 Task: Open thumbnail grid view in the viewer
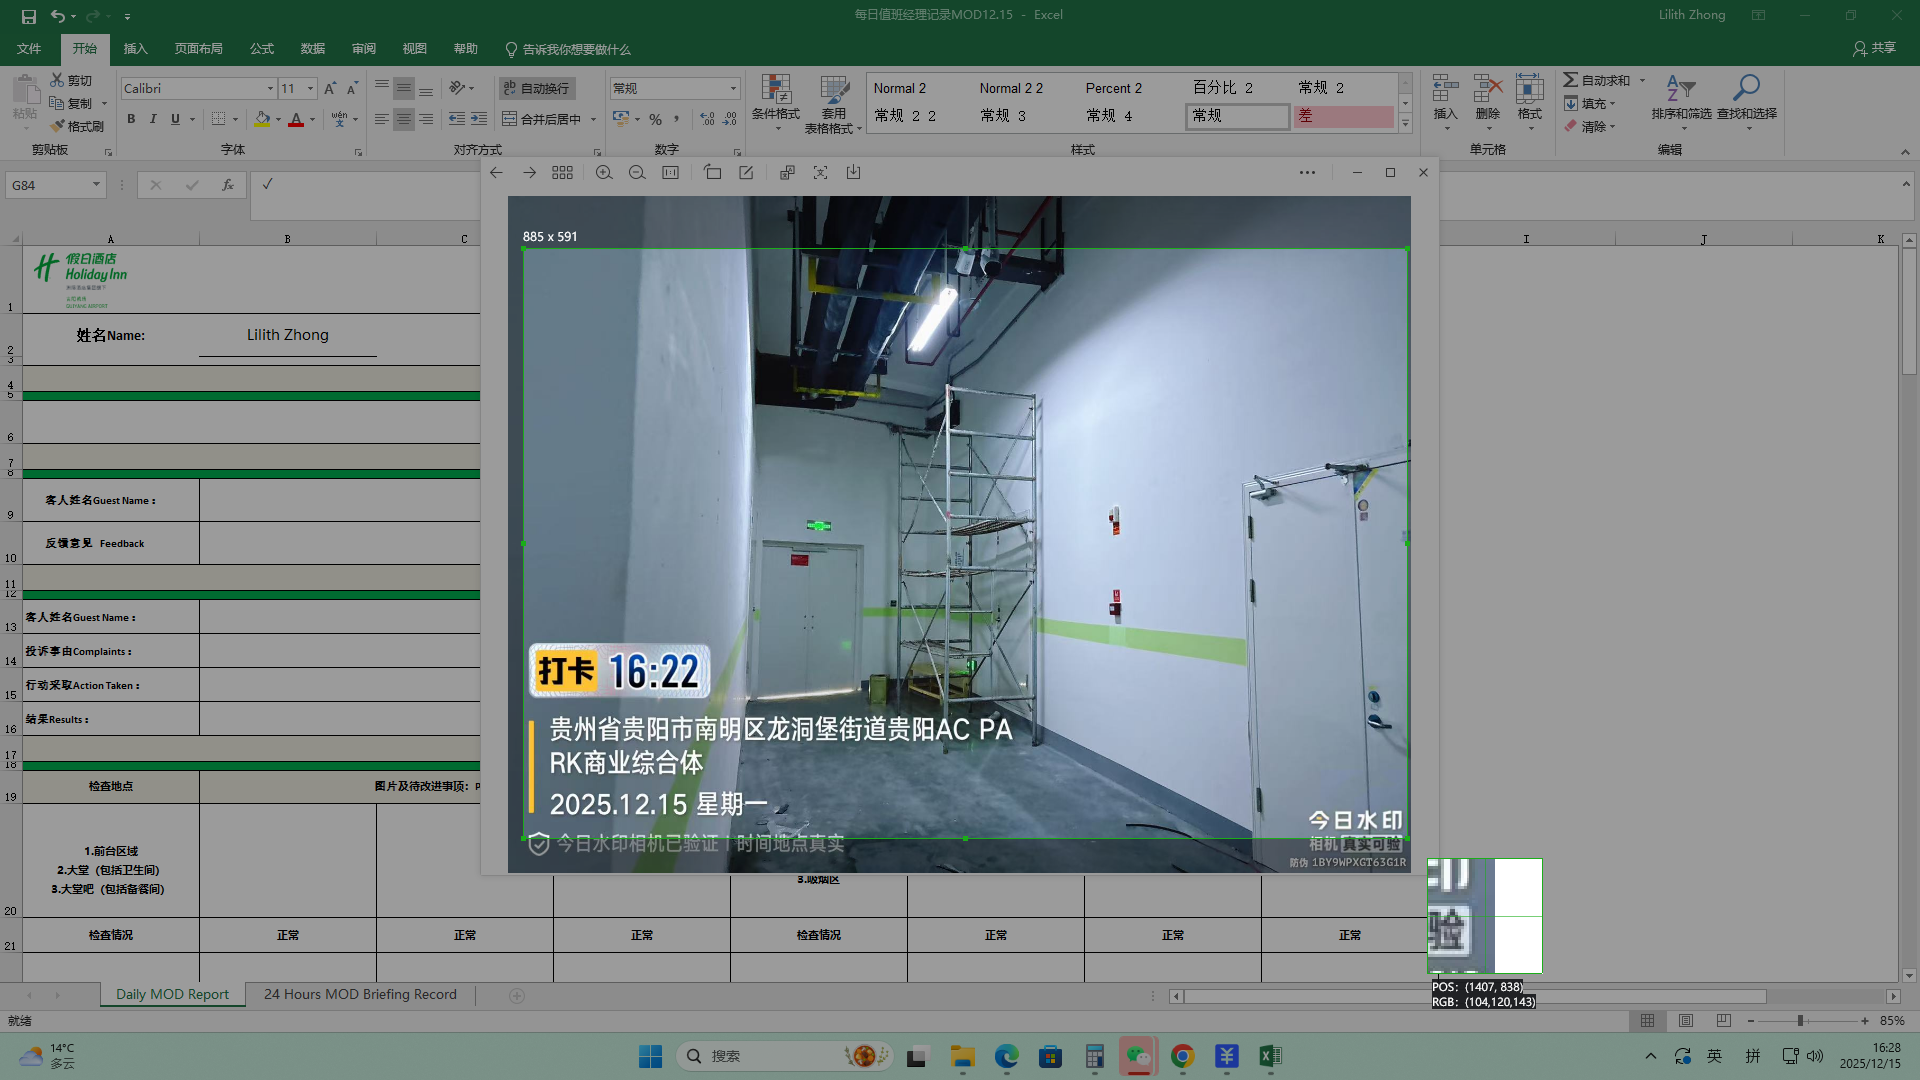tap(562, 173)
